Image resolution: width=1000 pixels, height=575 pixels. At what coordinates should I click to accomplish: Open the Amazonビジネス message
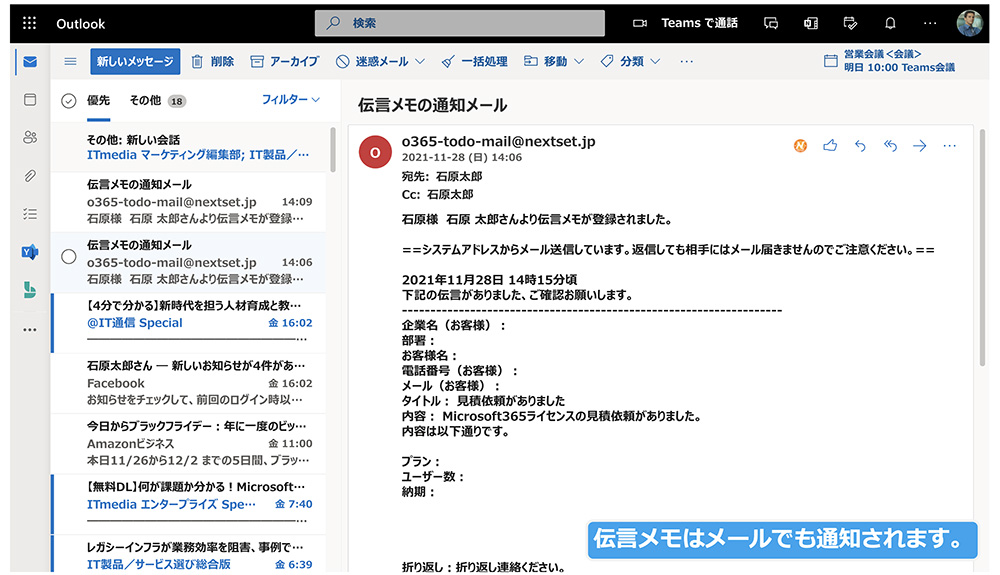(189, 444)
